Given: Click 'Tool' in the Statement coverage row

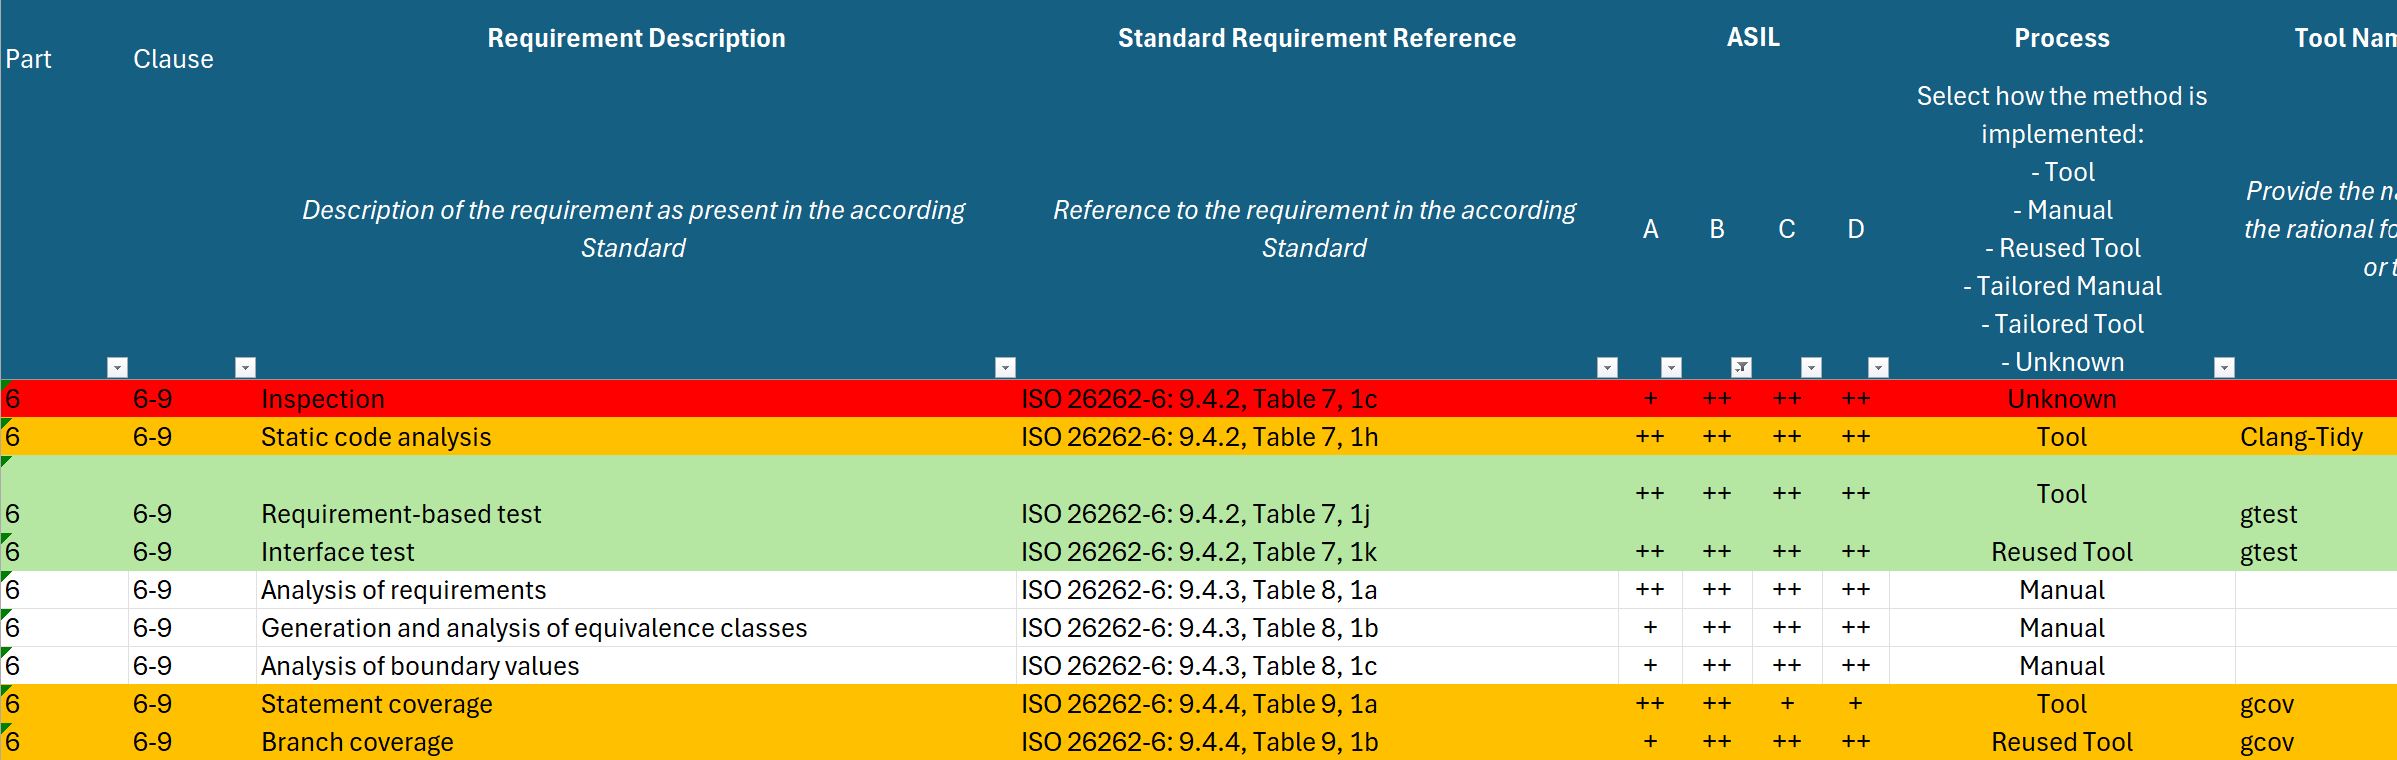Looking at the screenshot, I should pyautogui.click(x=2062, y=704).
